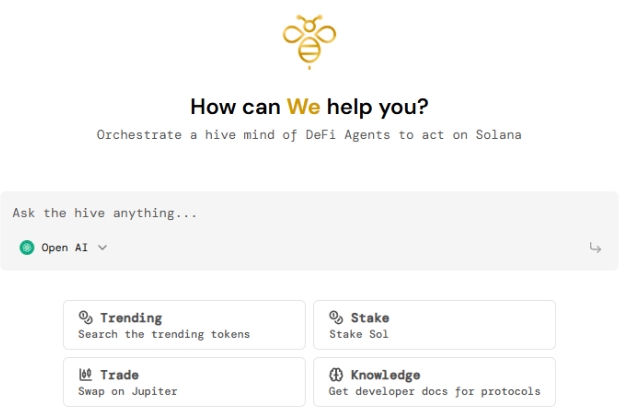Screen dimensions: 622x413
Task: Select the Stake Sol suggestion card
Action: tap(434, 325)
